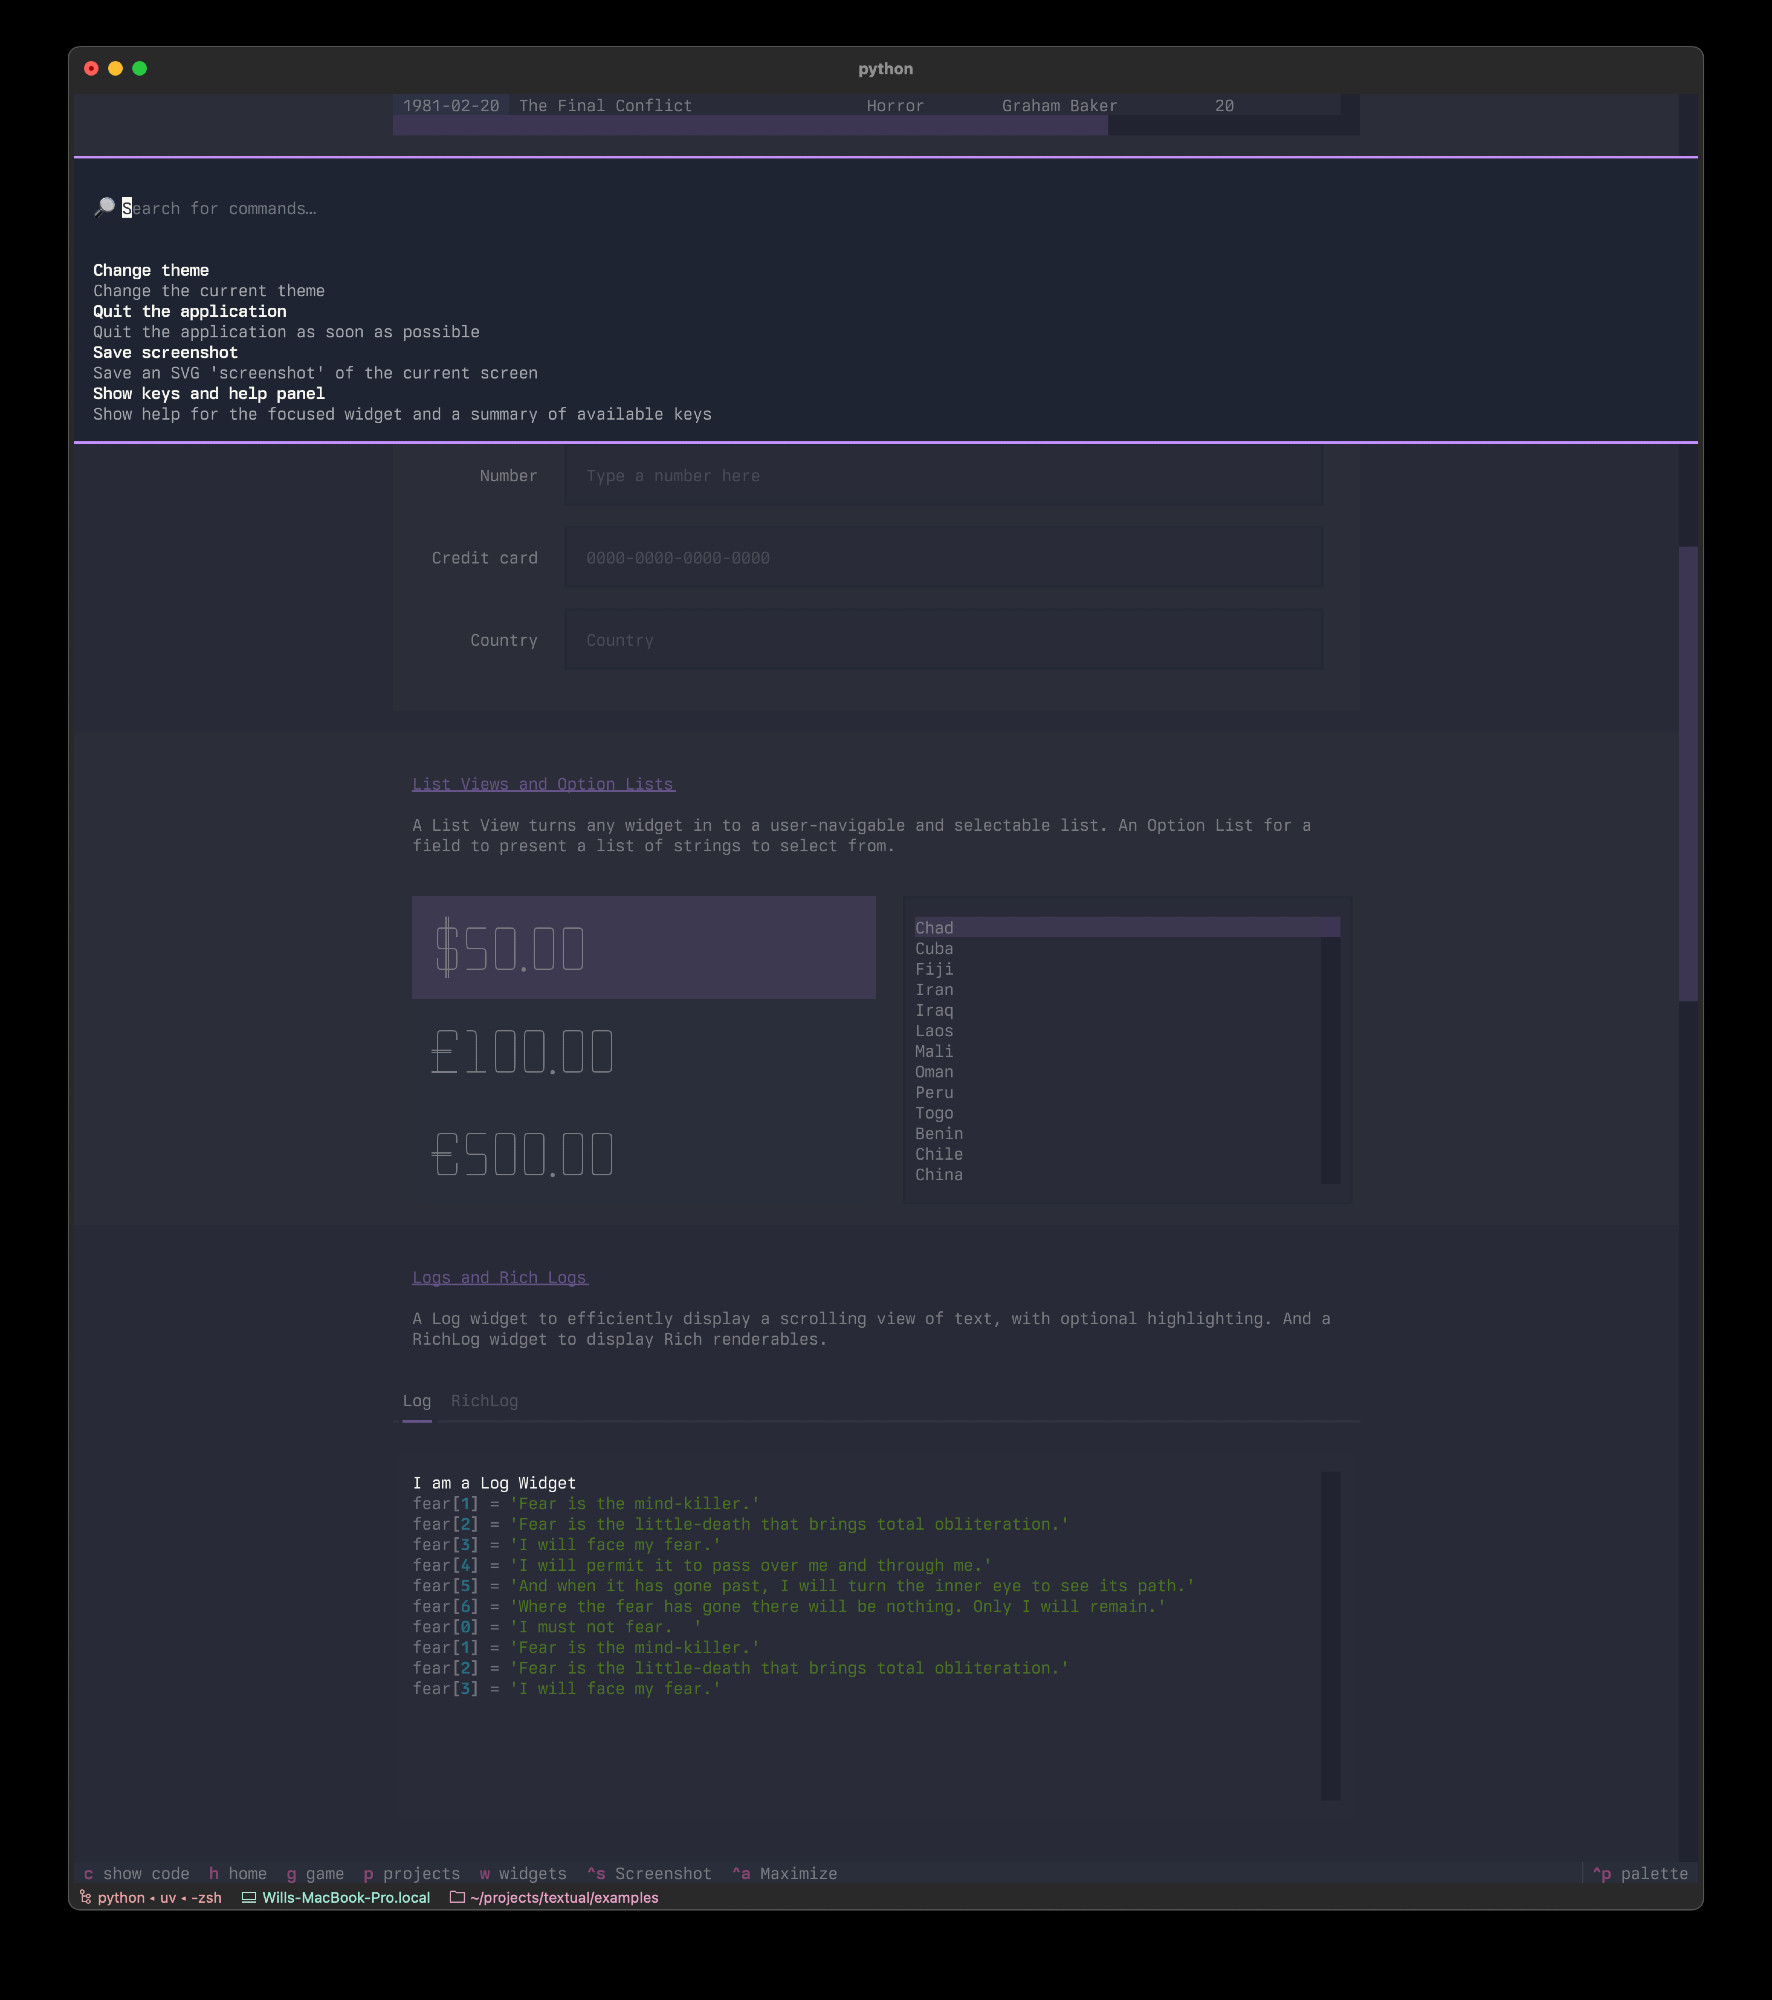The width and height of the screenshot is (1772, 2000).
Task: Select Peru in the option list
Action: click(1118, 1092)
